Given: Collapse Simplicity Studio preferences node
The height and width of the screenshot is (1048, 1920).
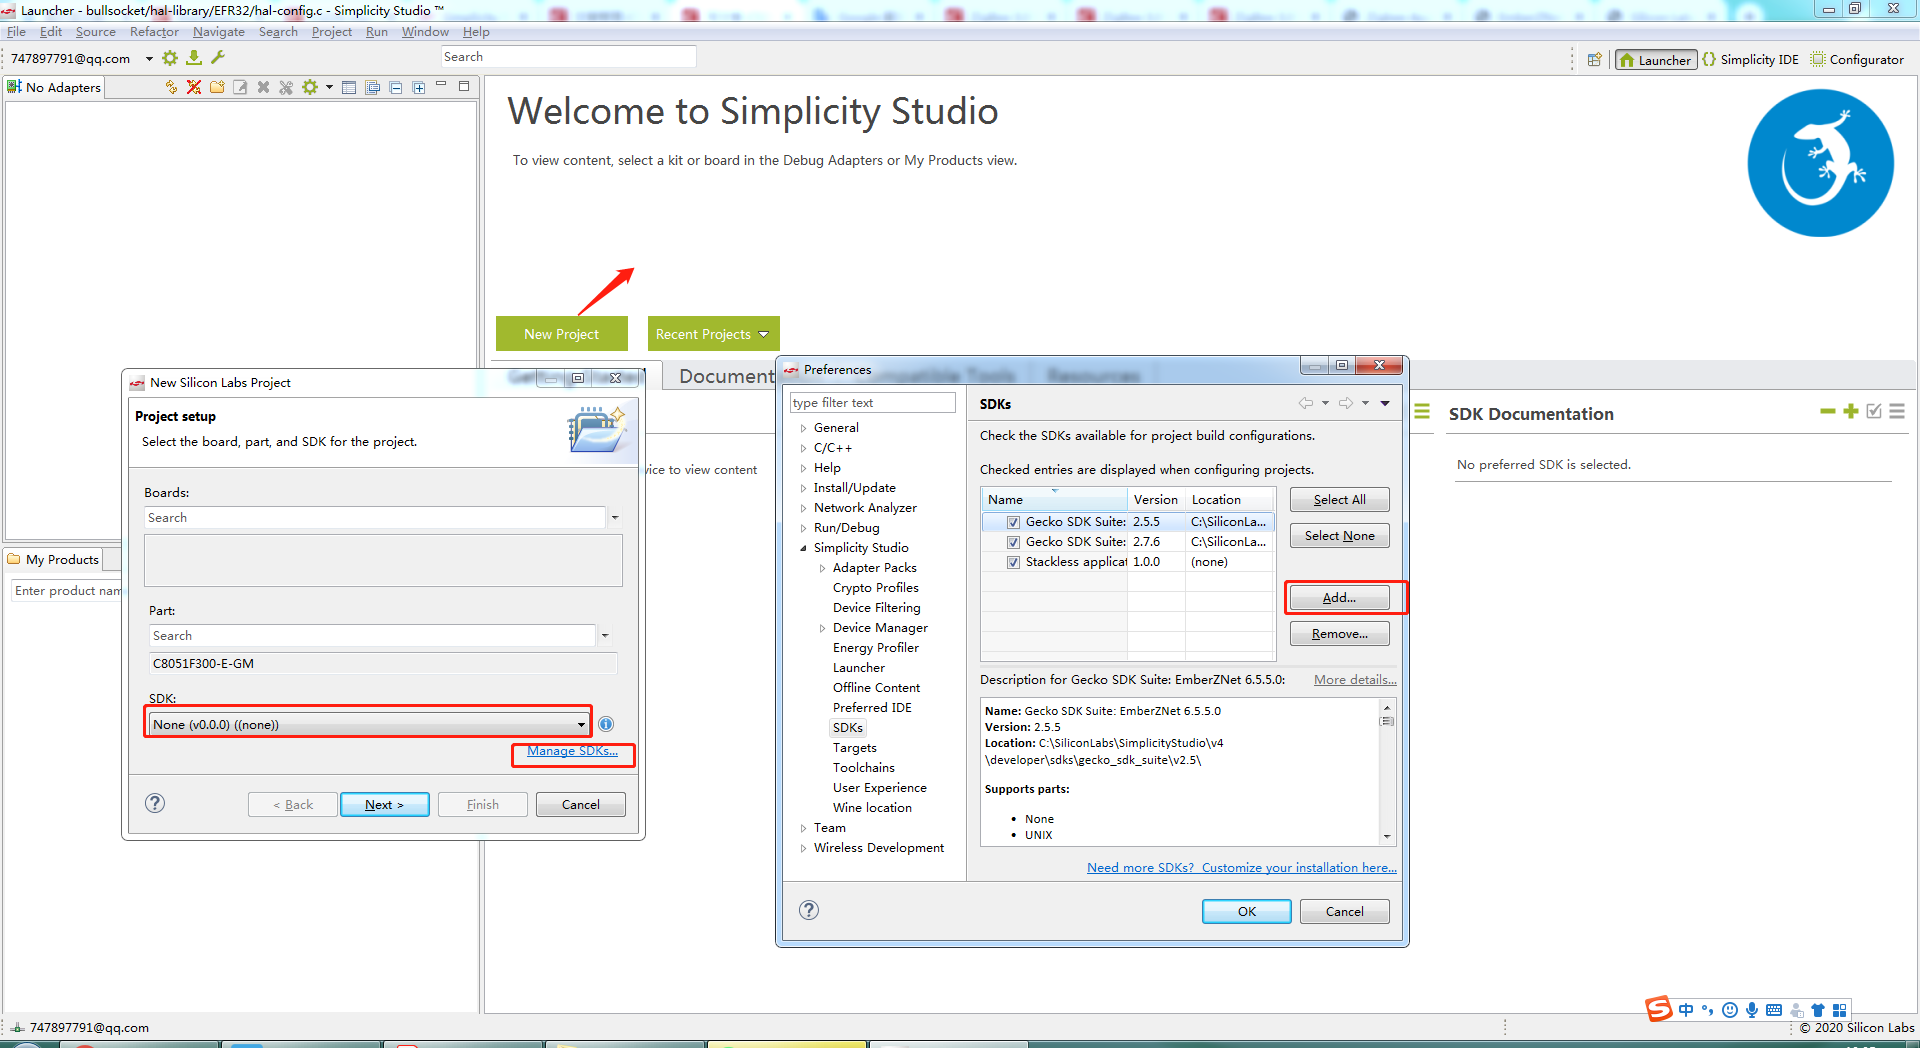Looking at the screenshot, I should pos(803,548).
